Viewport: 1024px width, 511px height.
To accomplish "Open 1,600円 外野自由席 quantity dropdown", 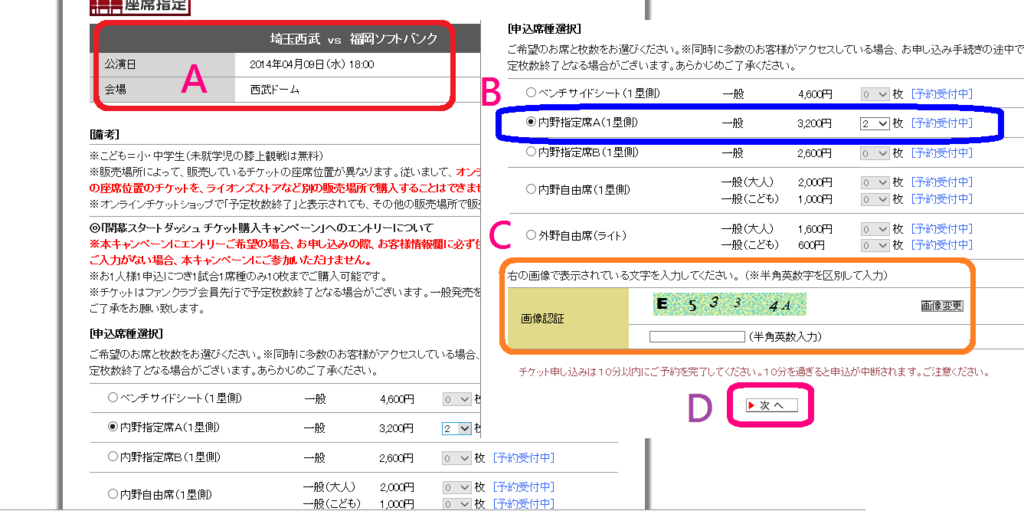I will 875,229.
